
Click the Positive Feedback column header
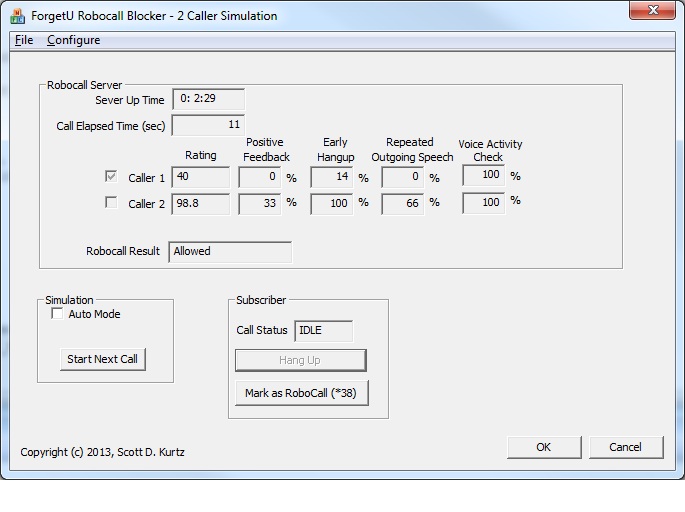tap(266, 149)
